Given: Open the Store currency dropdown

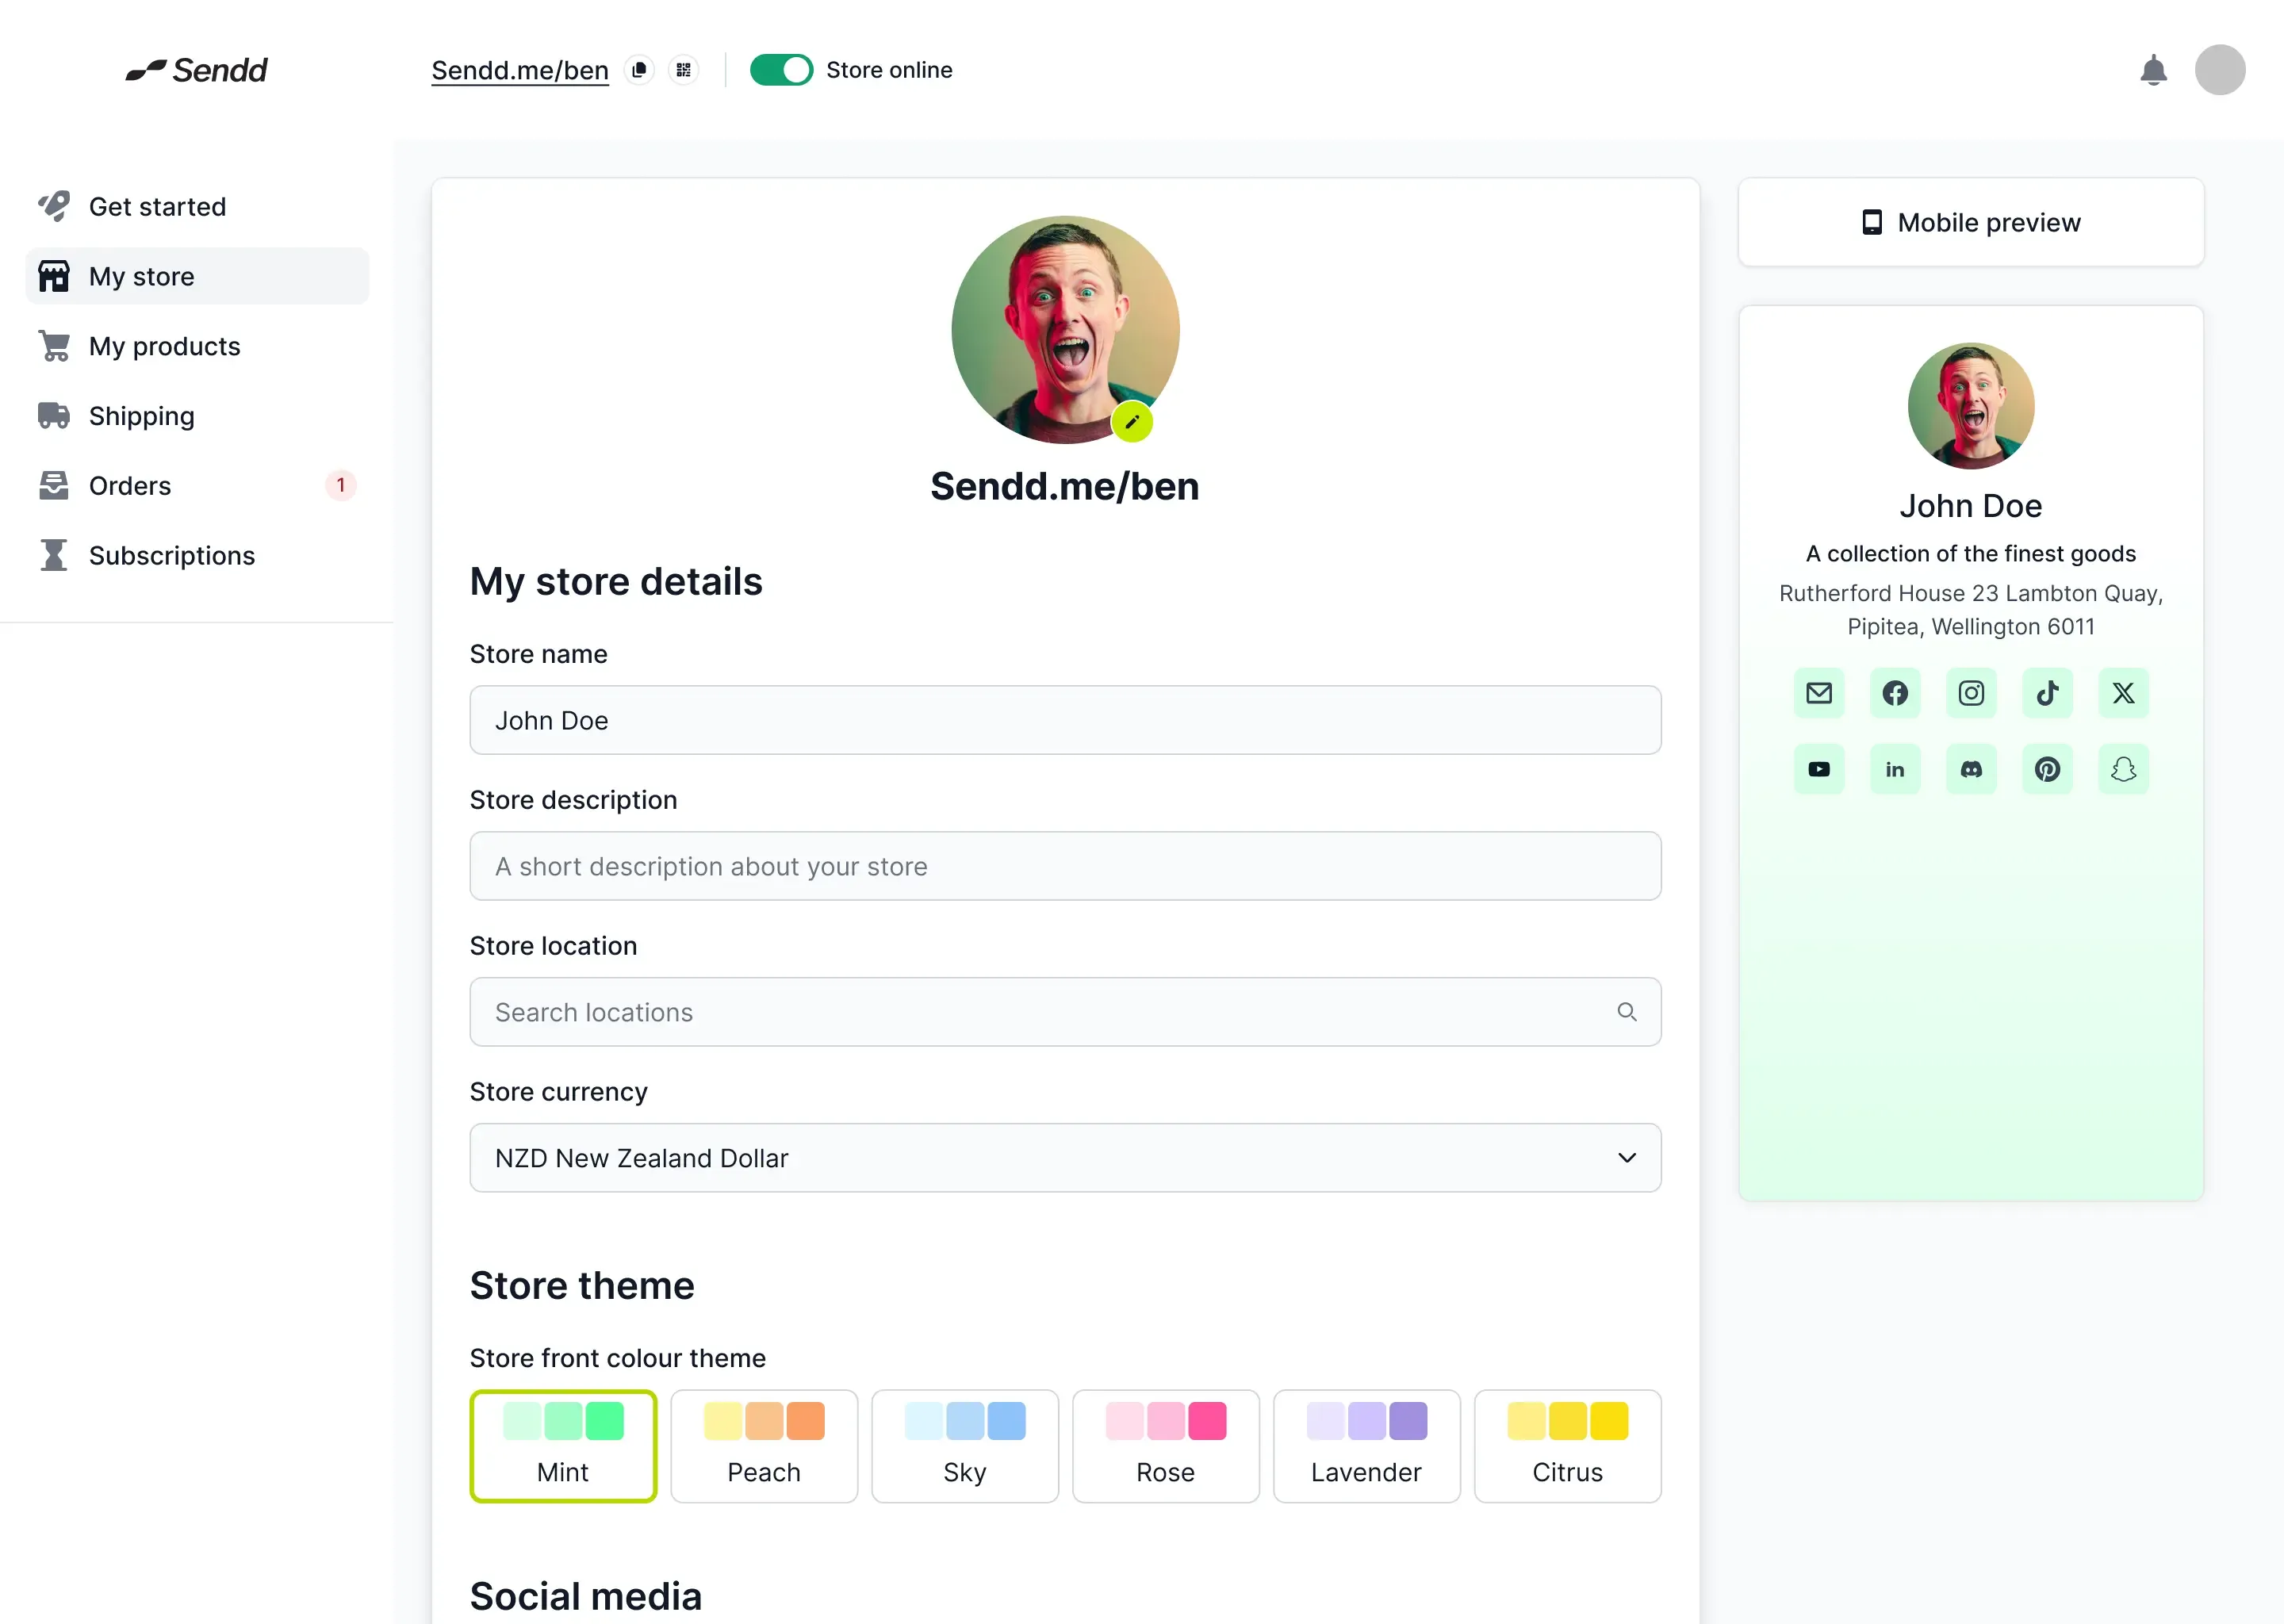Looking at the screenshot, I should pos(1065,1158).
